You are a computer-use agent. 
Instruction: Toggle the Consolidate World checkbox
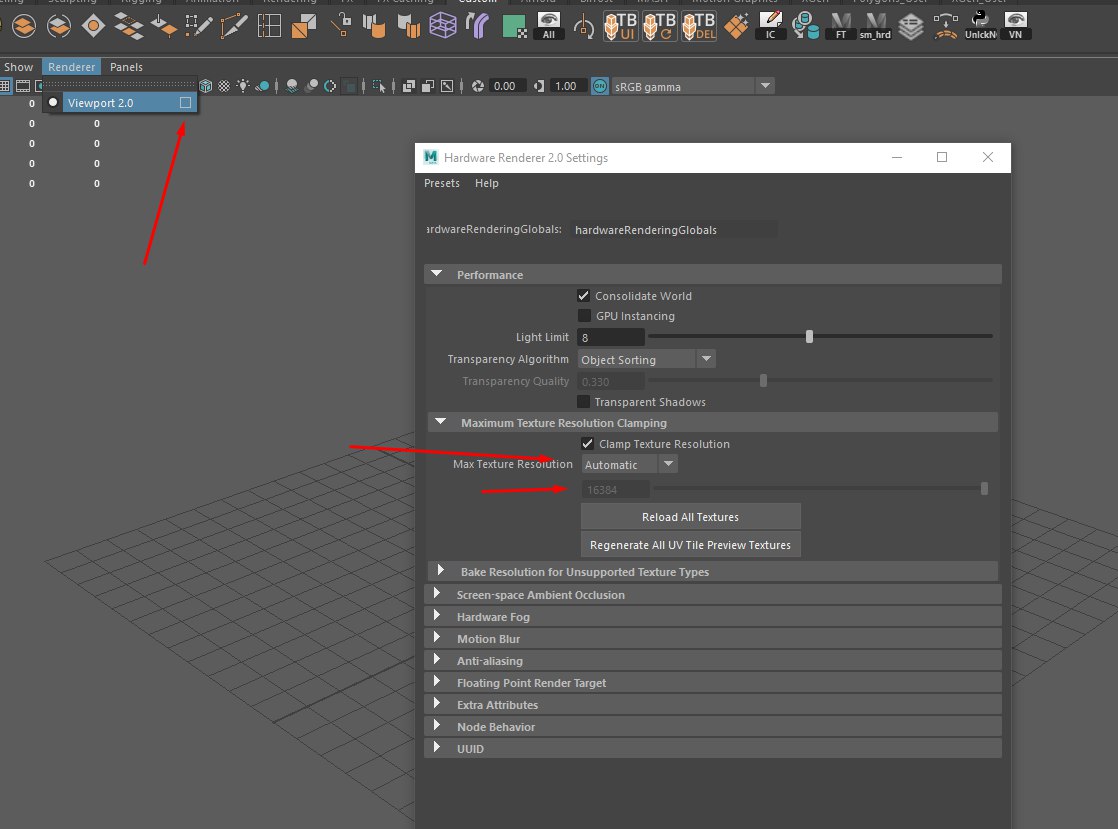[583, 296]
